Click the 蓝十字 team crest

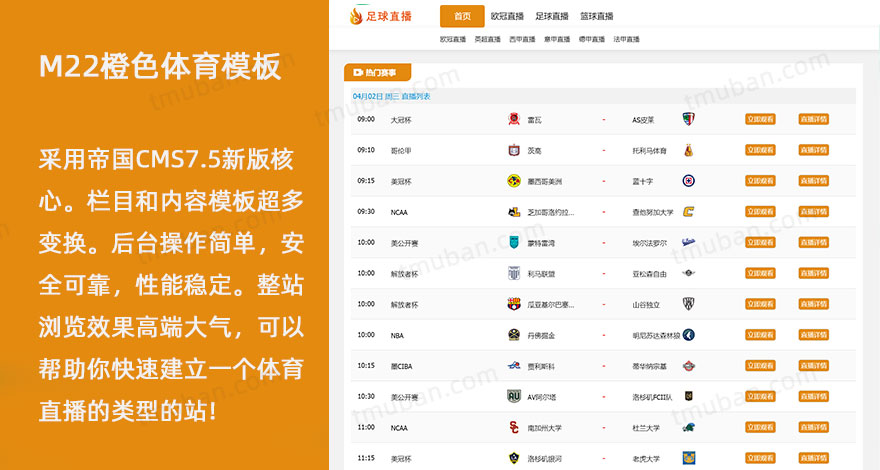pyautogui.click(x=689, y=181)
